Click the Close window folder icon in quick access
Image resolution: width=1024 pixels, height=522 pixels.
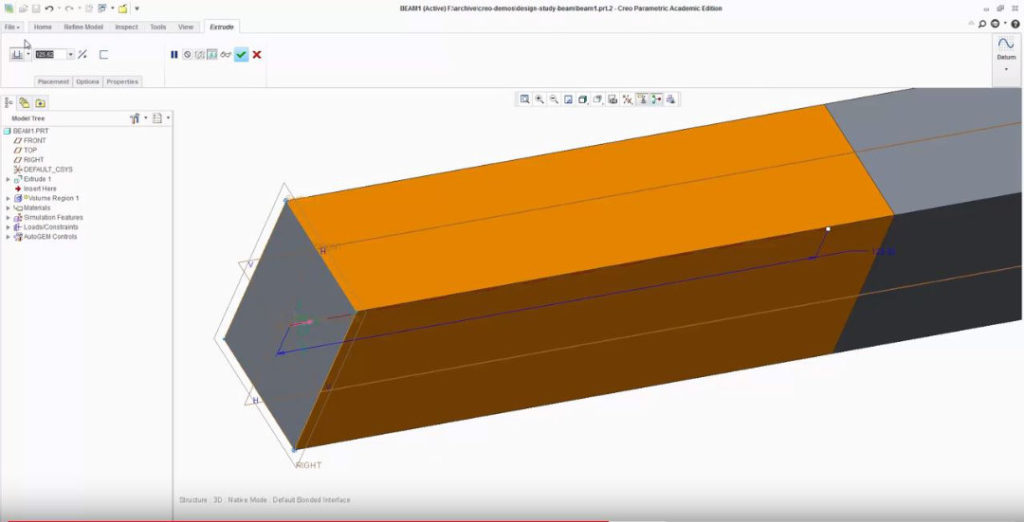click(x=122, y=8)
